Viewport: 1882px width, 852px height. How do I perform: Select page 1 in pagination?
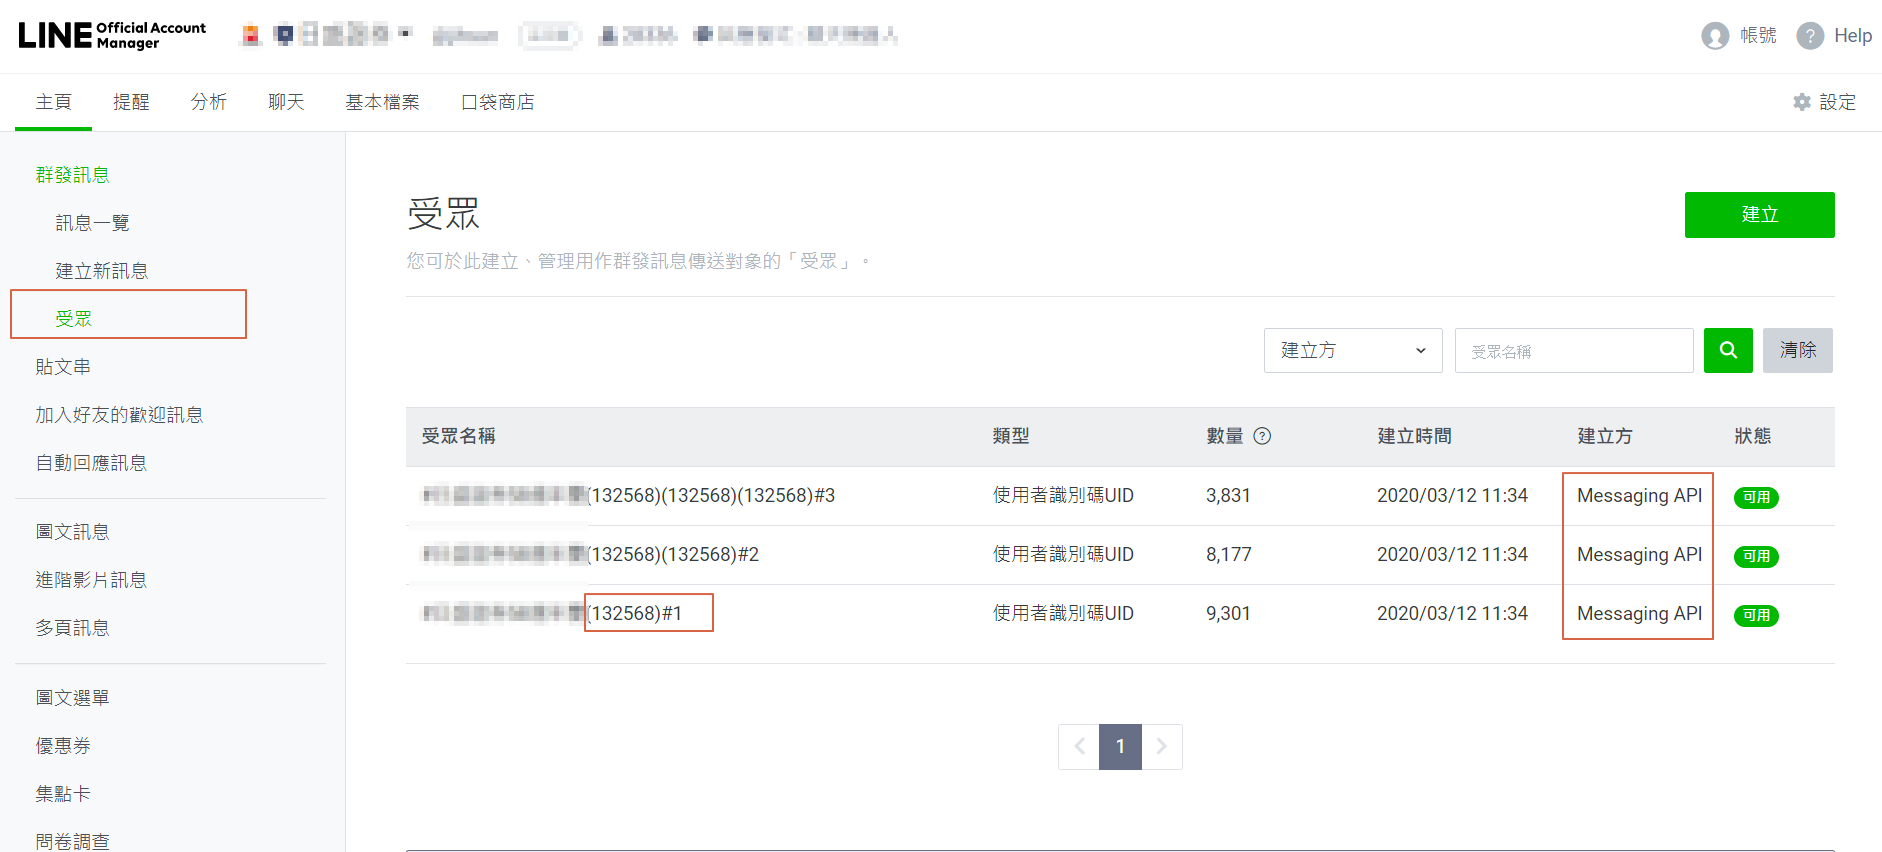tap(1120, 747)
